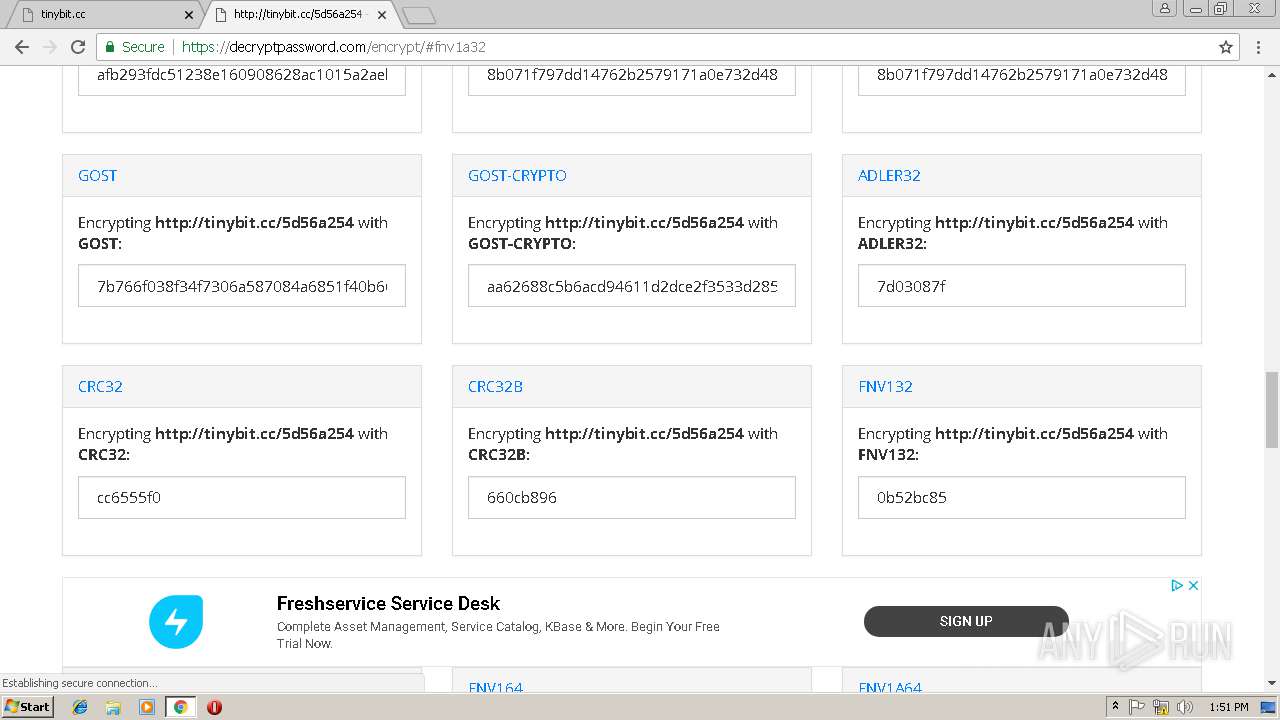Click the address bar URL
The width and height of the screenshot is (1280, 720).
click(x=334, y=47)
